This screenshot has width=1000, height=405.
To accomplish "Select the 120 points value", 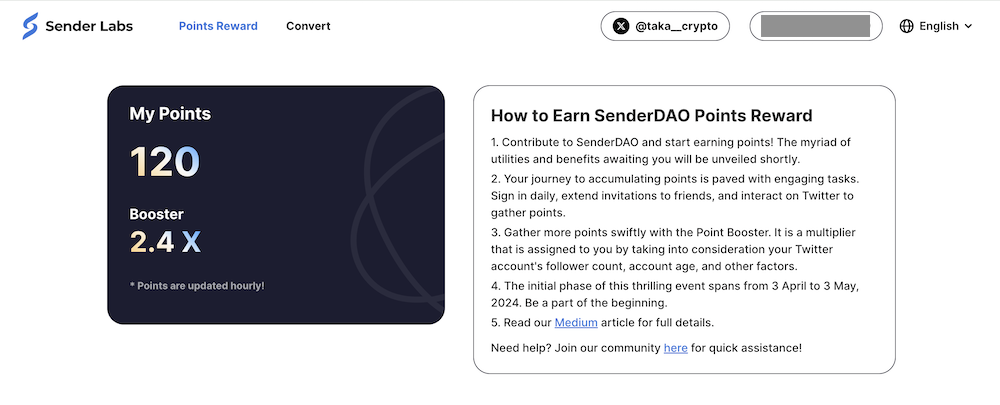I will pyautogui.click(x=164, y=162).
